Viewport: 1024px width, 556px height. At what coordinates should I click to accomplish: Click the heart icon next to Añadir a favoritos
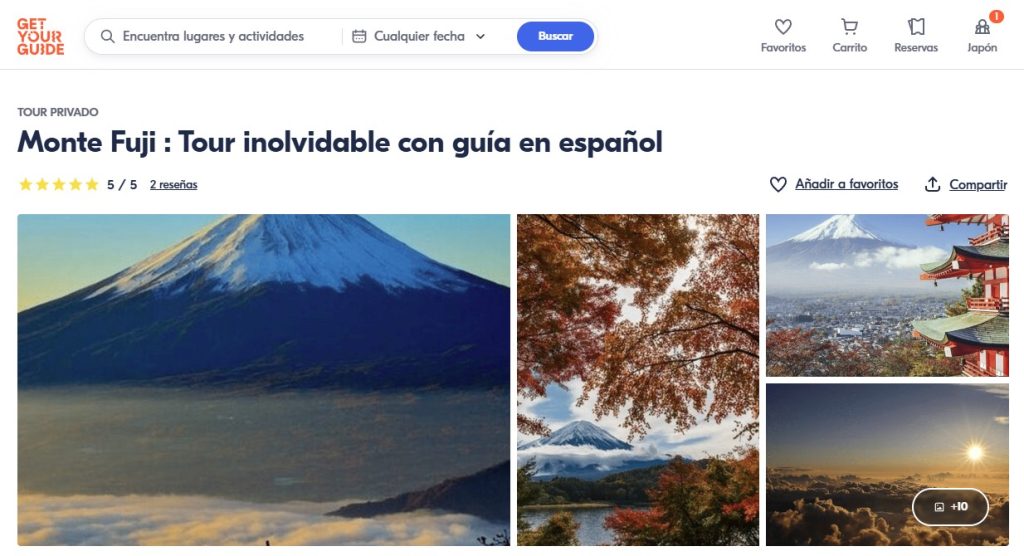click(778, 185)
